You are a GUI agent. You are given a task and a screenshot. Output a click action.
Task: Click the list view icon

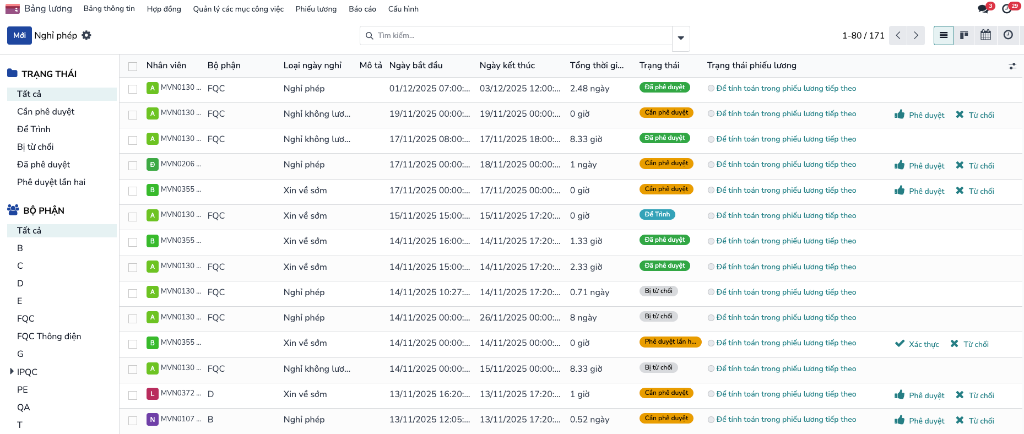943,35
